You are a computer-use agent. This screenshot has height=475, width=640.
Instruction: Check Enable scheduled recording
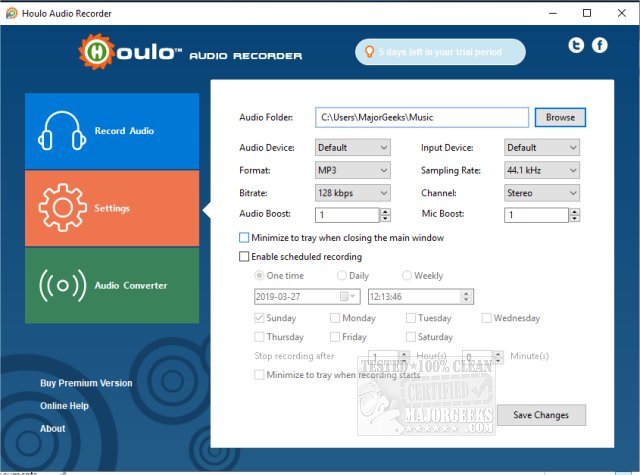pyautogui.click(x=244, y=256)
